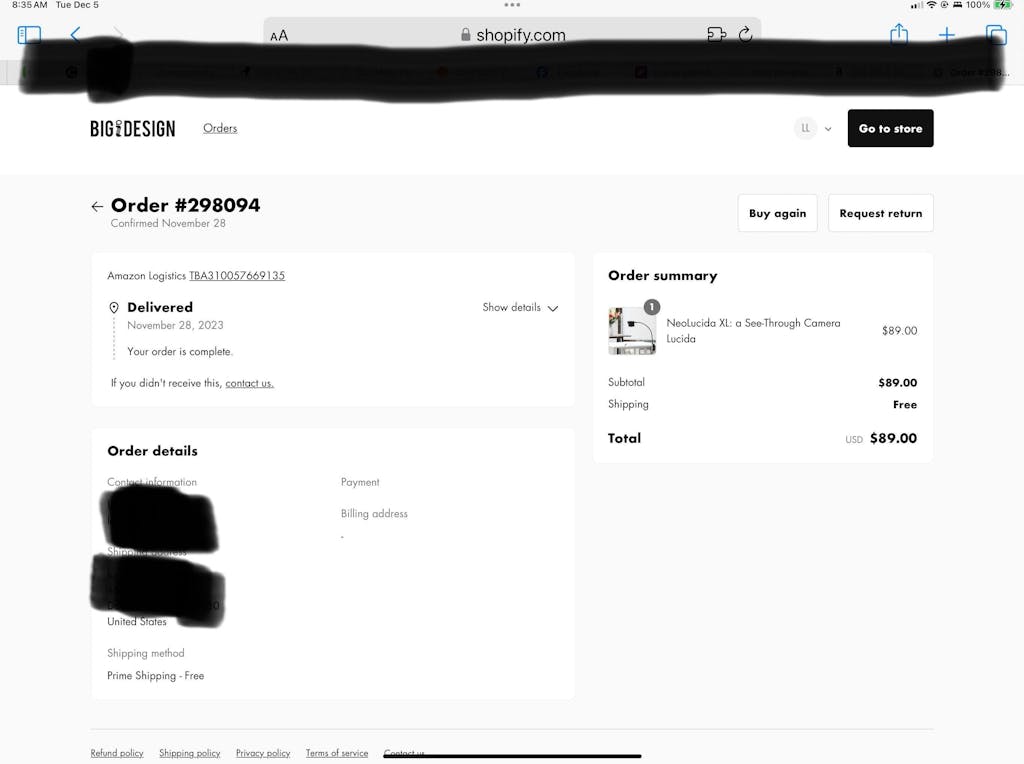Click contact us link under Delivered
This screenshot has width=1024, height=764.
click(x=249, y=384)
